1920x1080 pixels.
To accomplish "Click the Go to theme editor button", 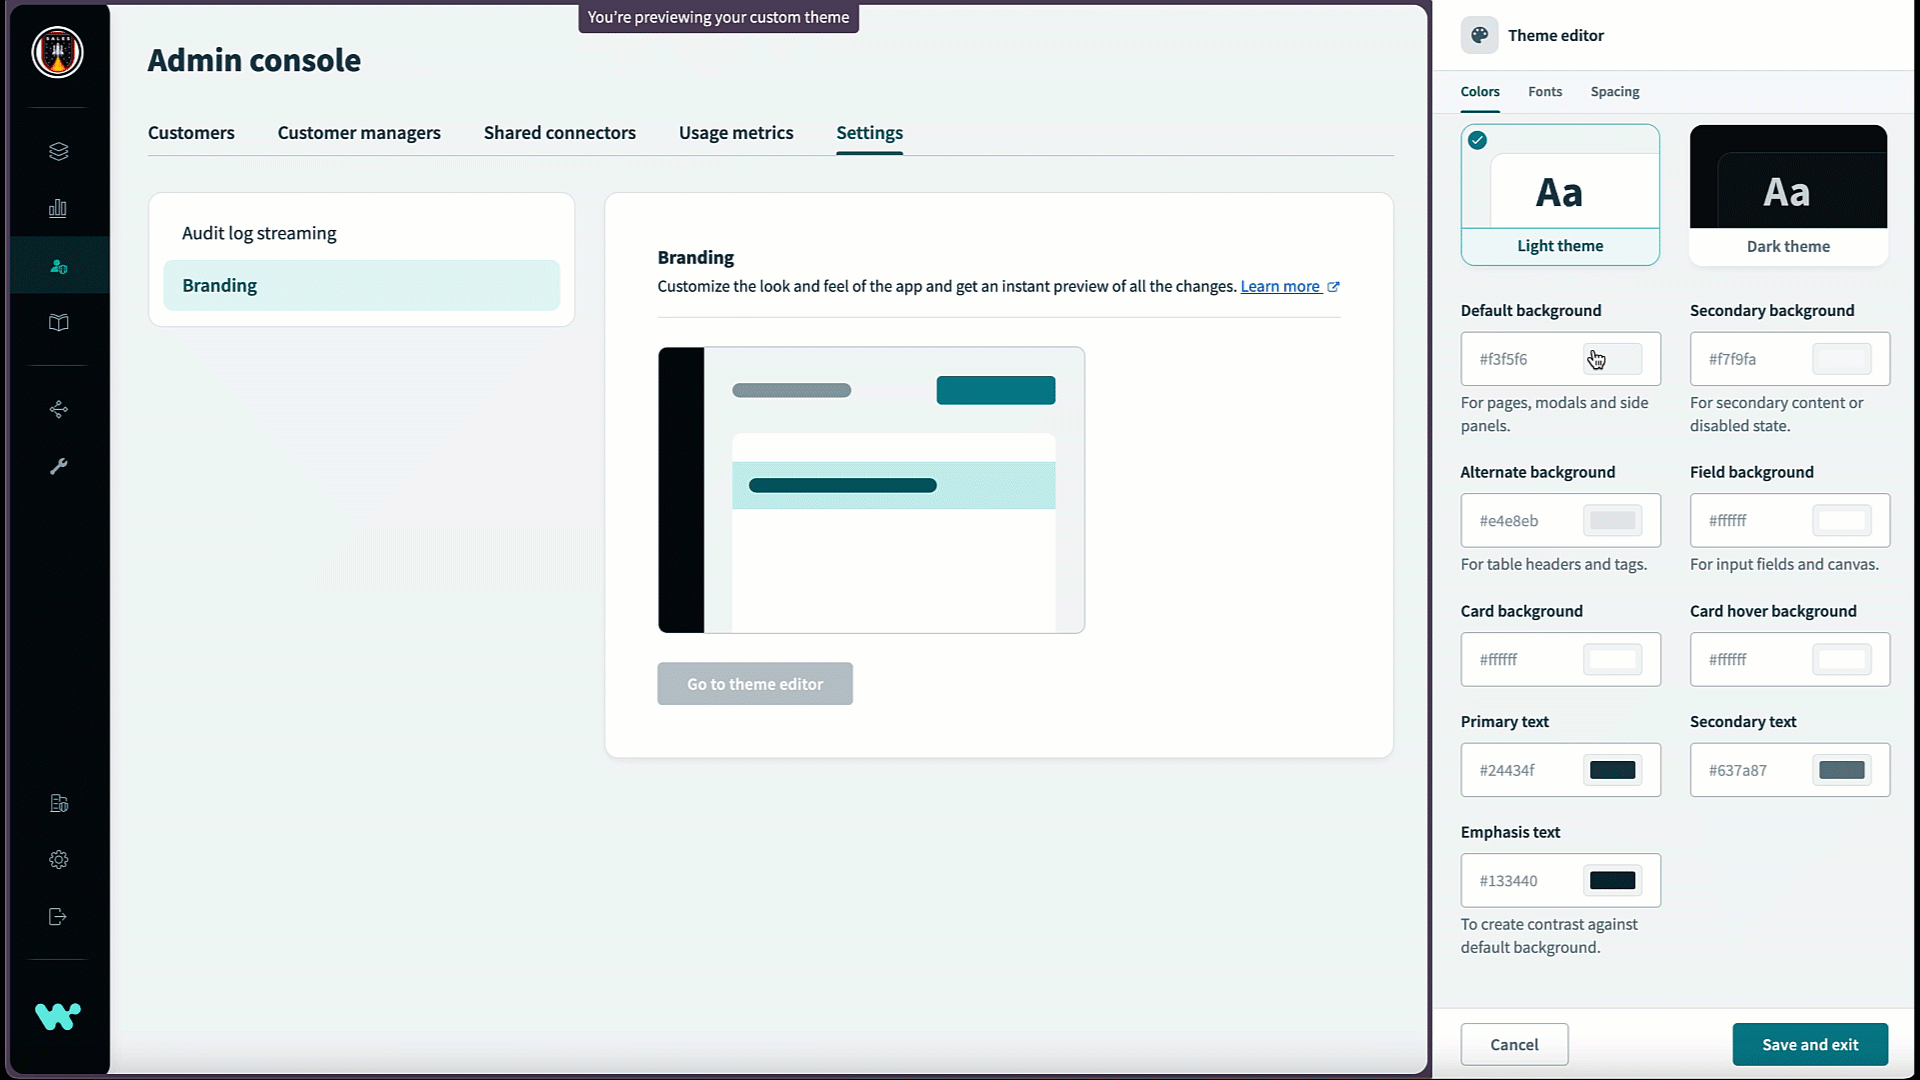I will (754, 683).
